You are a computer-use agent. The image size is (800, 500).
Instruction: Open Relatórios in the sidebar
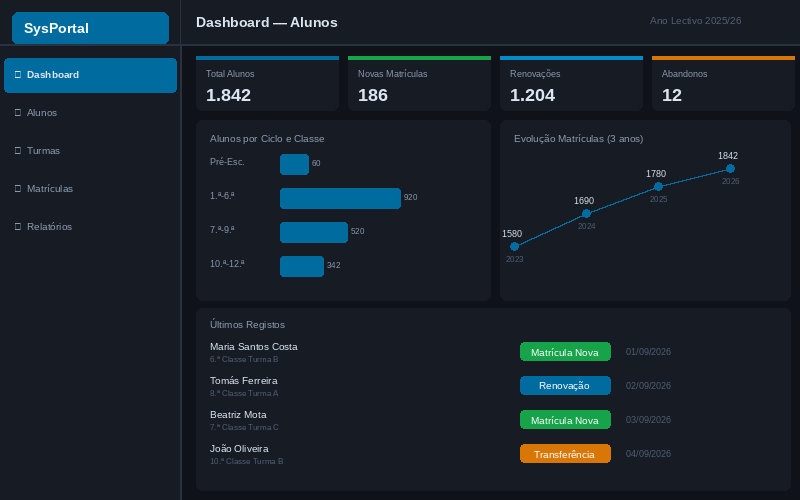tap(90, 227)
